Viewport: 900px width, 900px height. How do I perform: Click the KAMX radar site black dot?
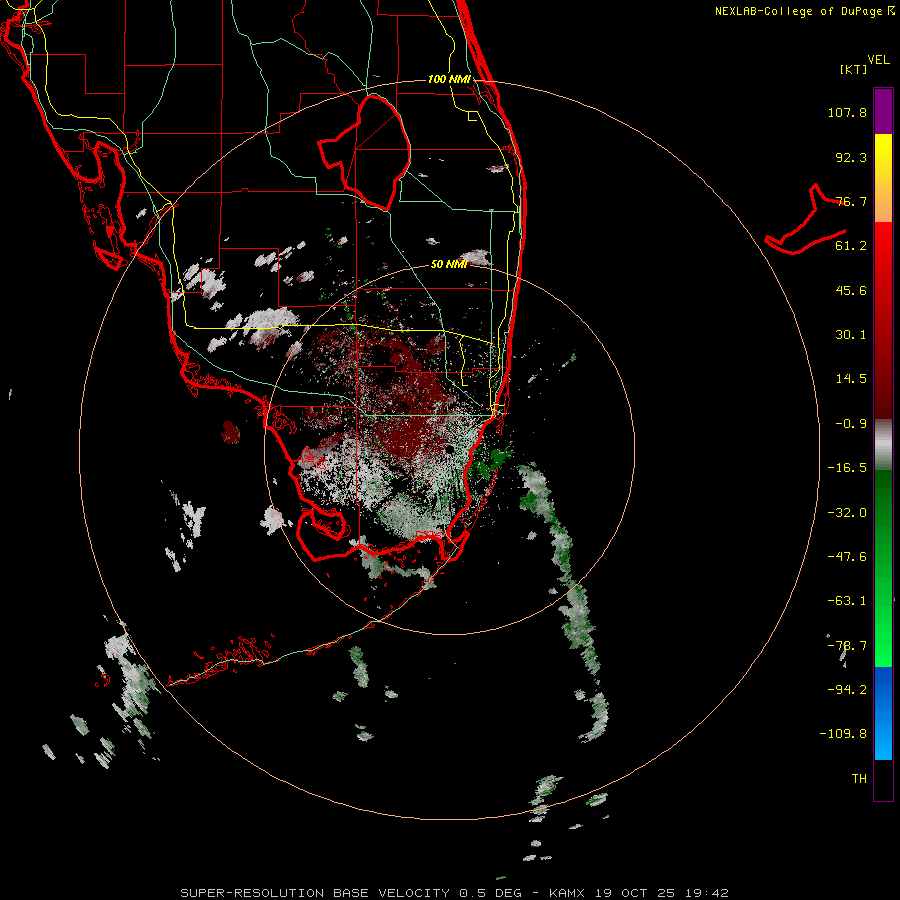point(449,449)
